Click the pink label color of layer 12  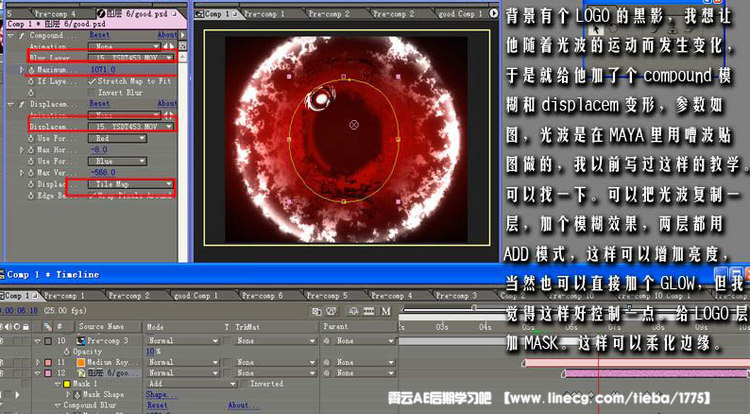48,373
